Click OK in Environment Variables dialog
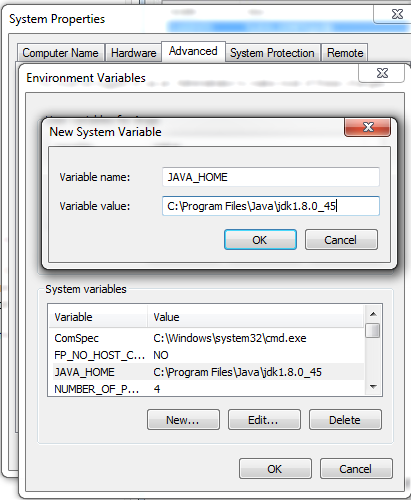Screen dimensions: 411x500 (275, 469)
